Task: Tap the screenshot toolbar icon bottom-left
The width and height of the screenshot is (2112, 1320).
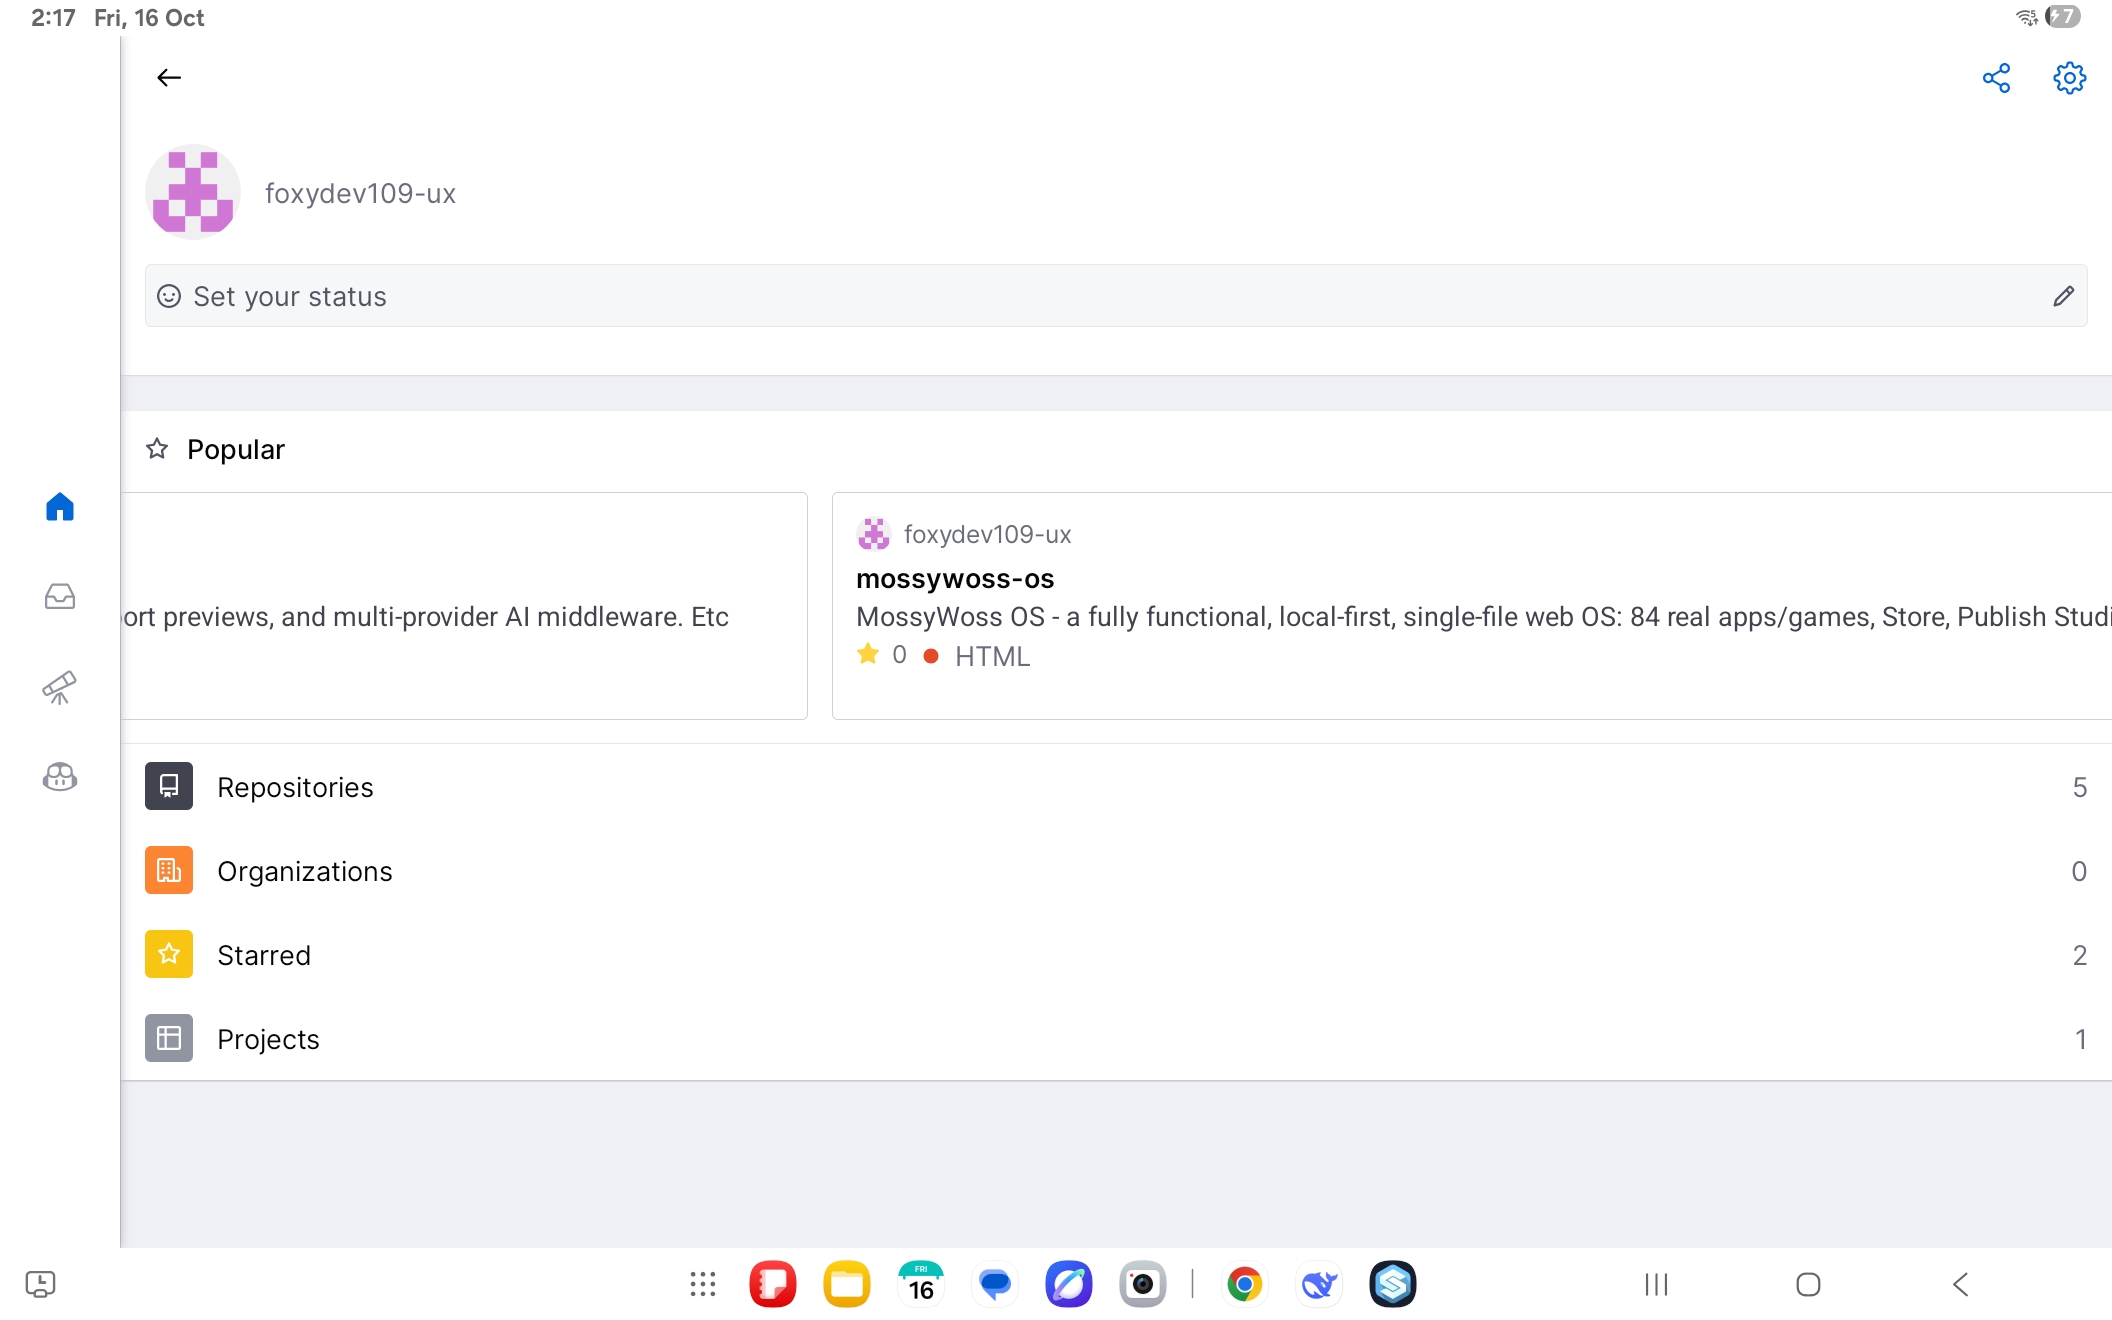Action: [x=40, y=1284]
